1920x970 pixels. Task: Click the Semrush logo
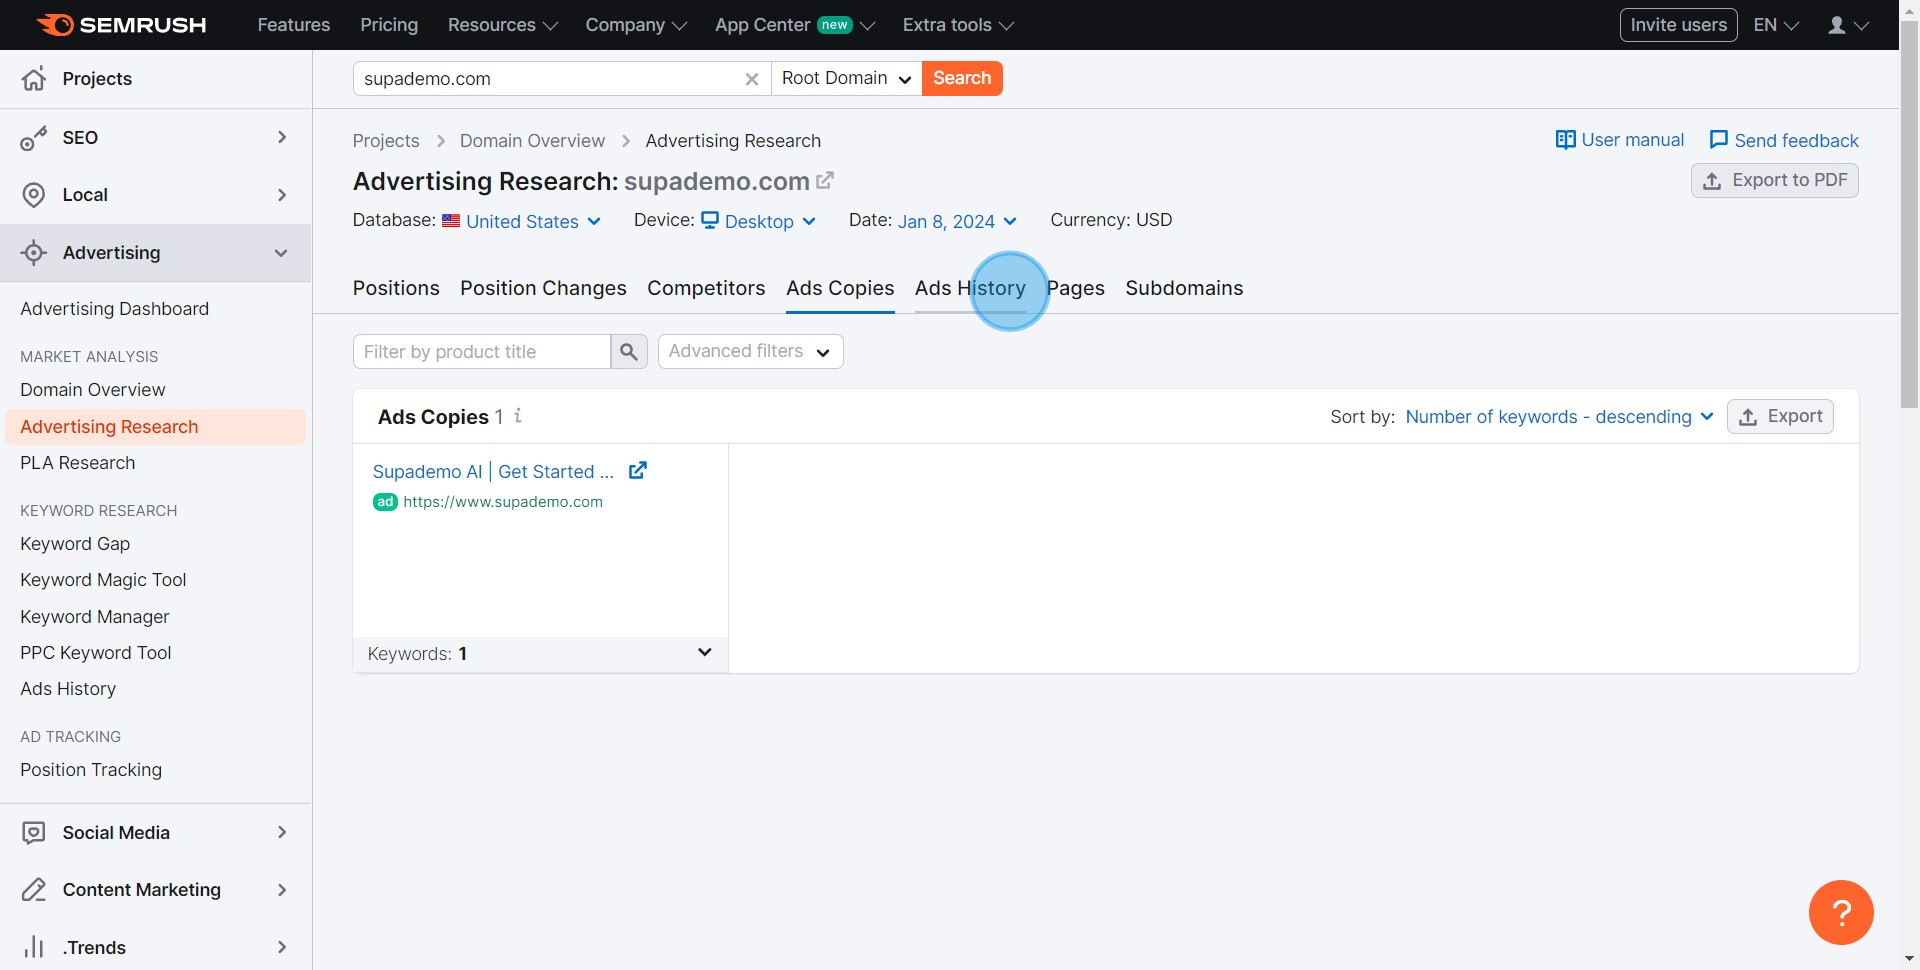coord(121,25)
